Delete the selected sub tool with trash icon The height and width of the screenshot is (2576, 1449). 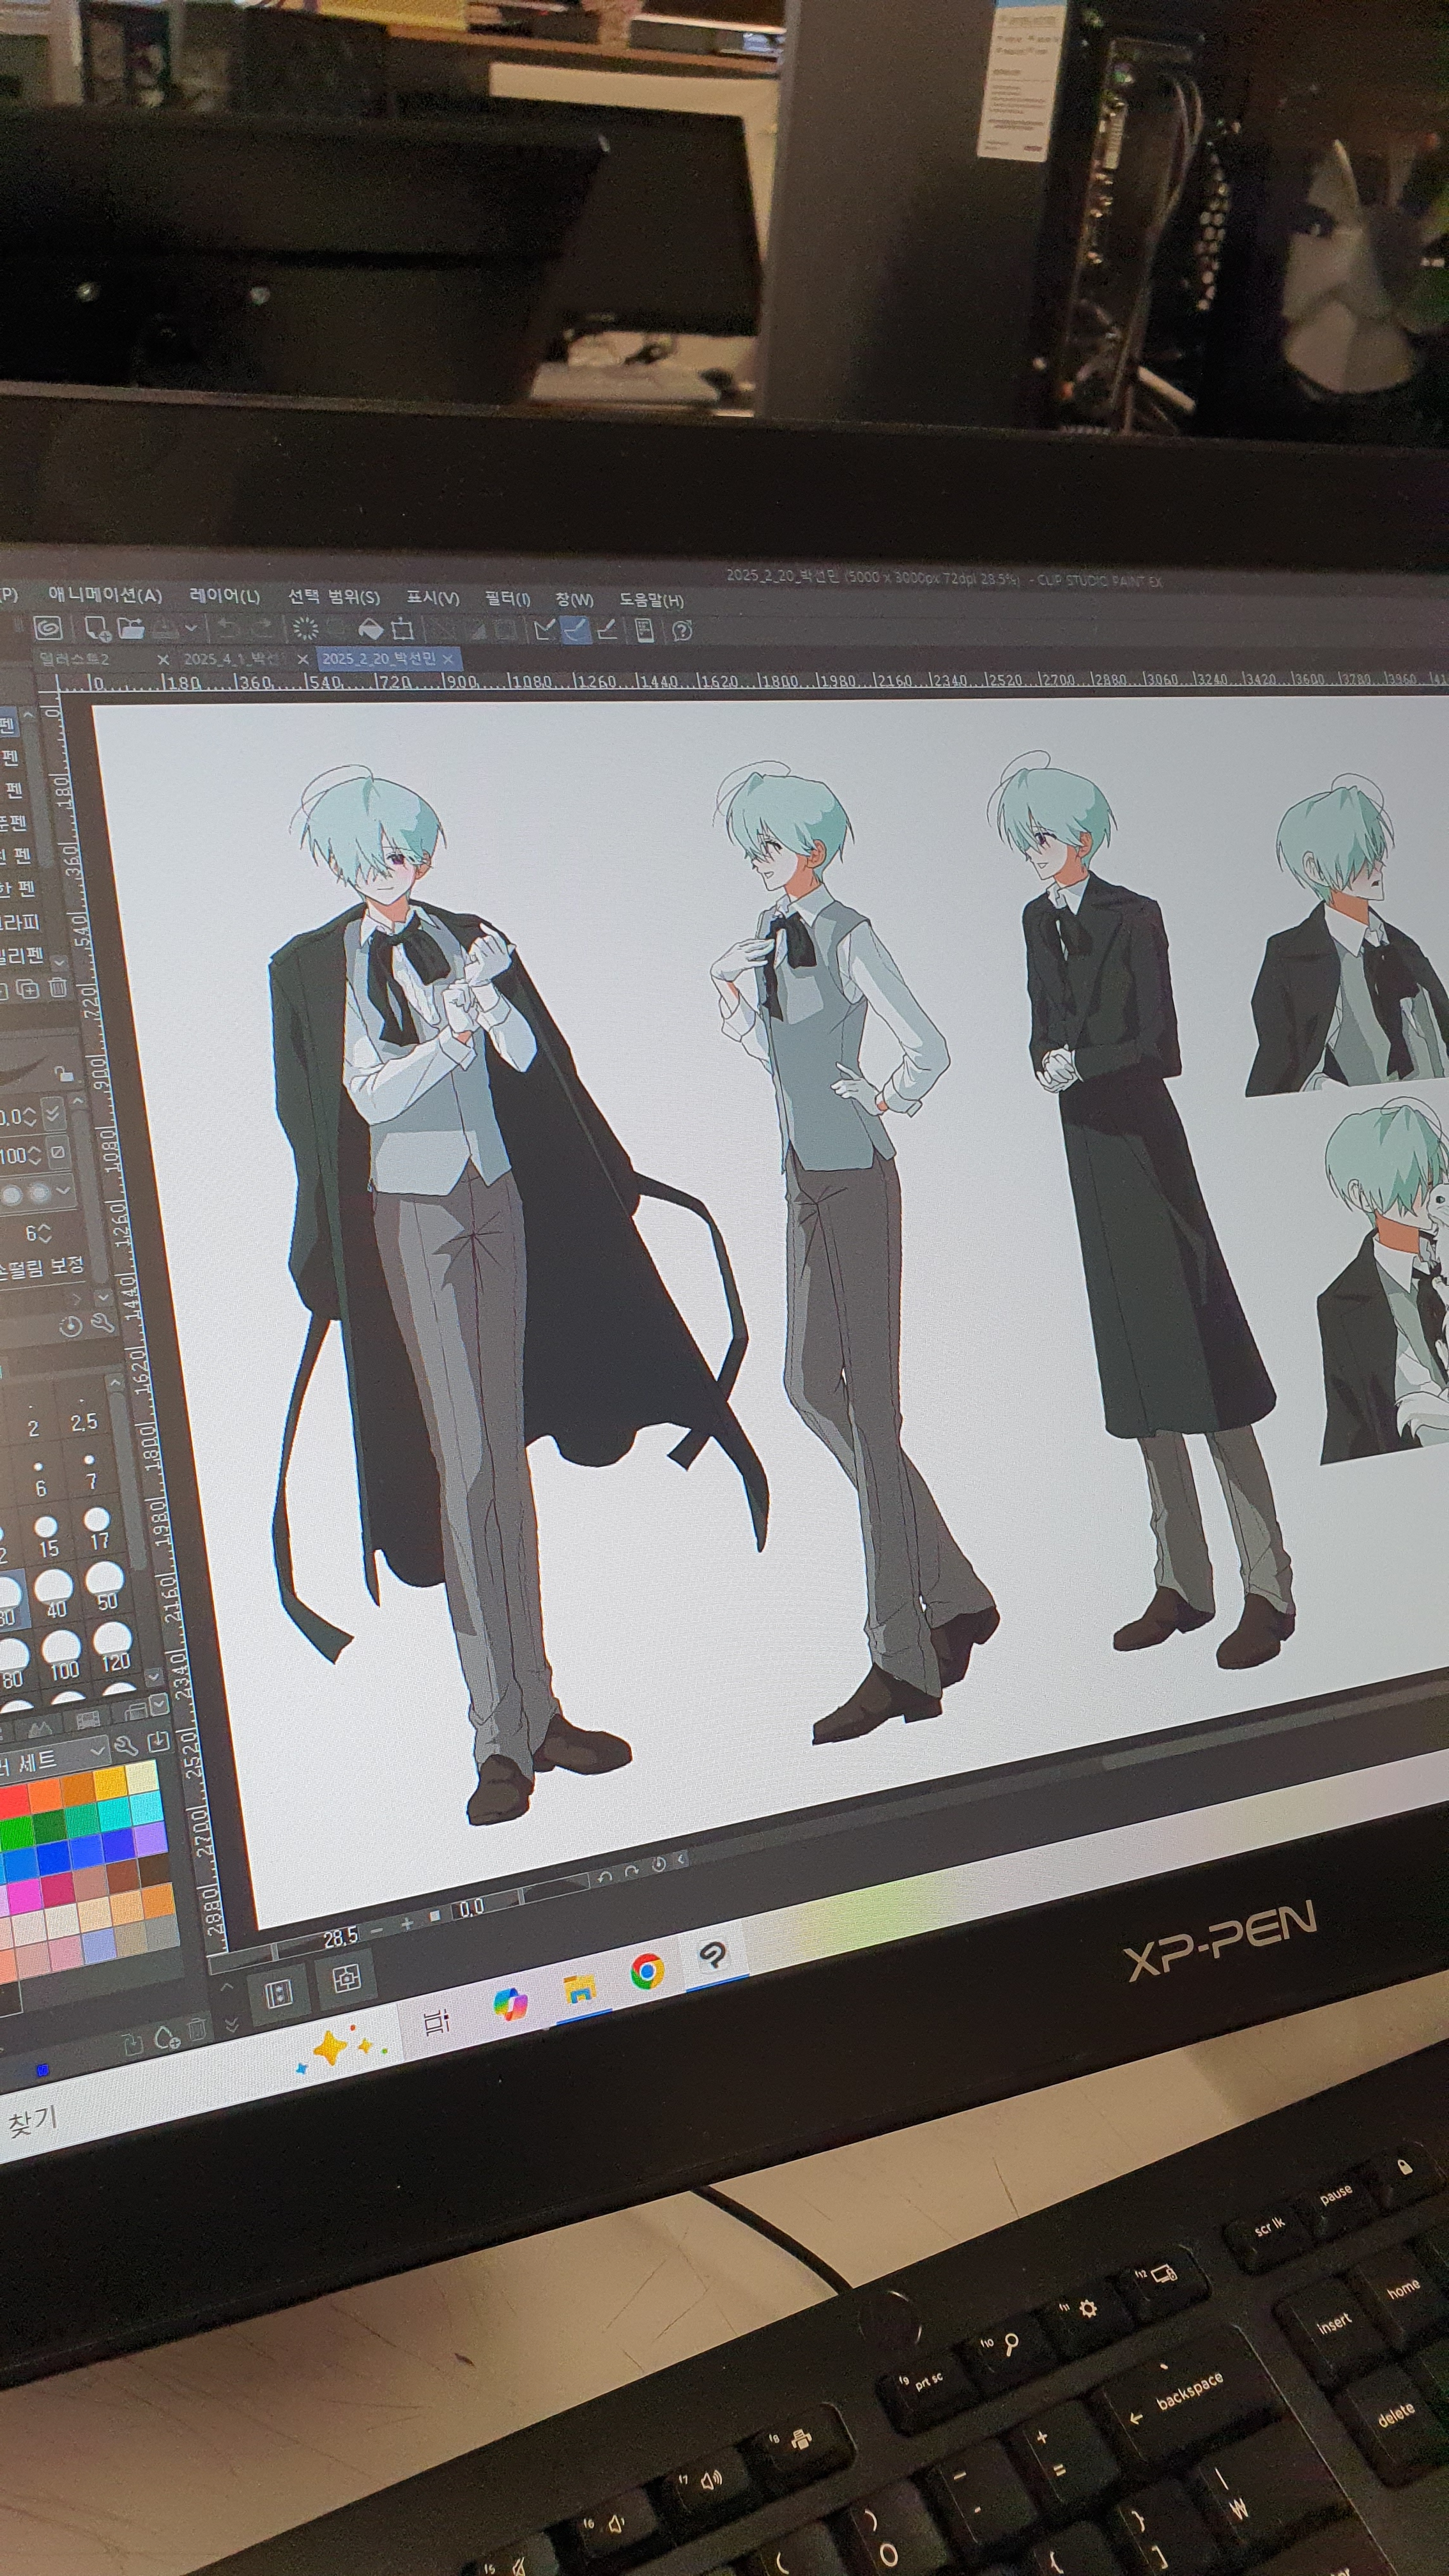tap(58, 988)
